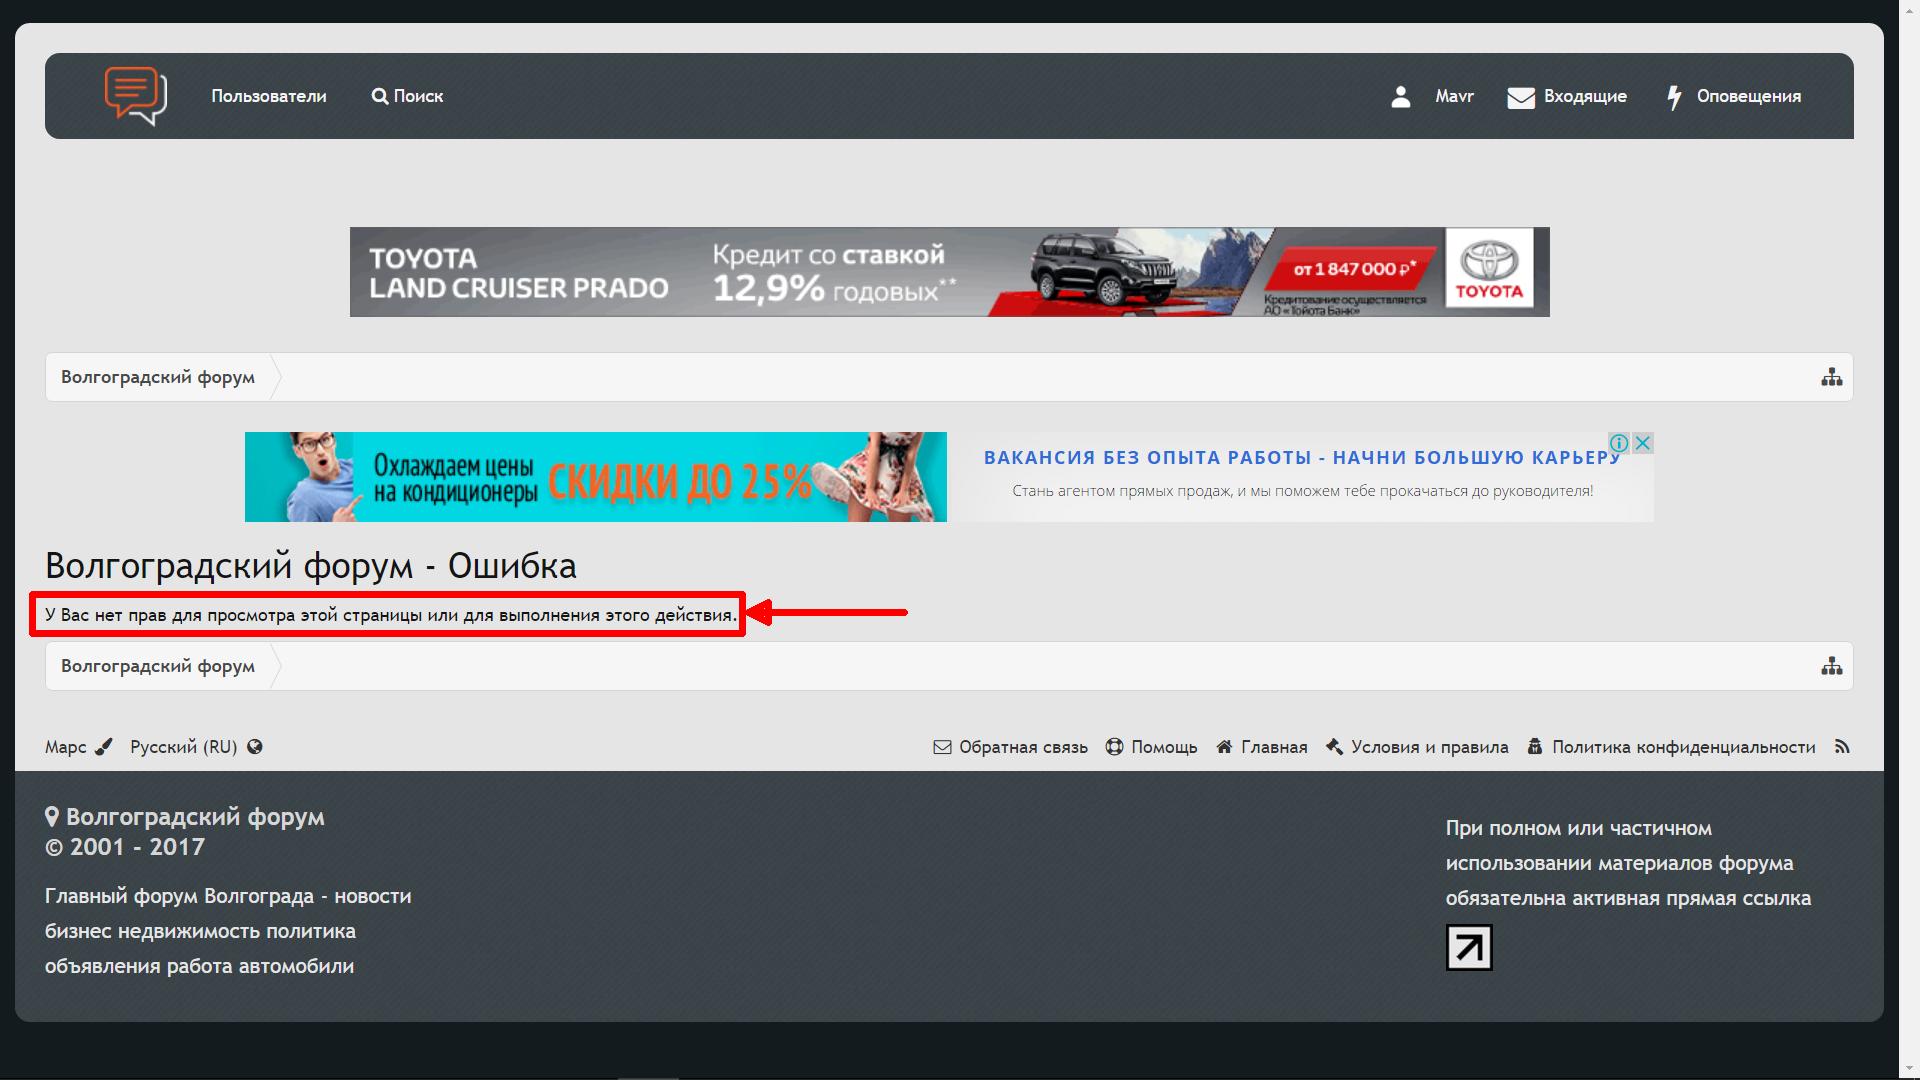The width and height of the screenshot is (1920, 1080).
Task: Click the Toyota Land Cruiser Prado banner
Action: [949, 272]
